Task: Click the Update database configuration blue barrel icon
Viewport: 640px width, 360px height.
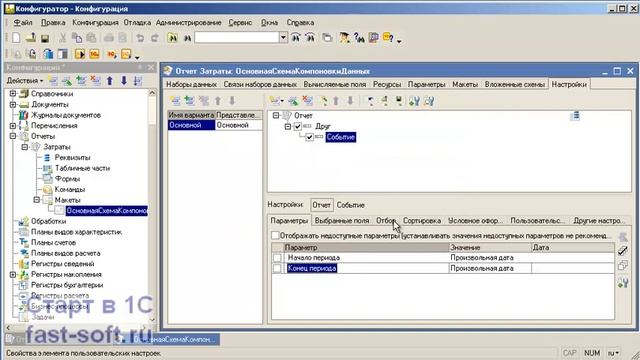Action: pyautogui.click(x=48, y=54)
